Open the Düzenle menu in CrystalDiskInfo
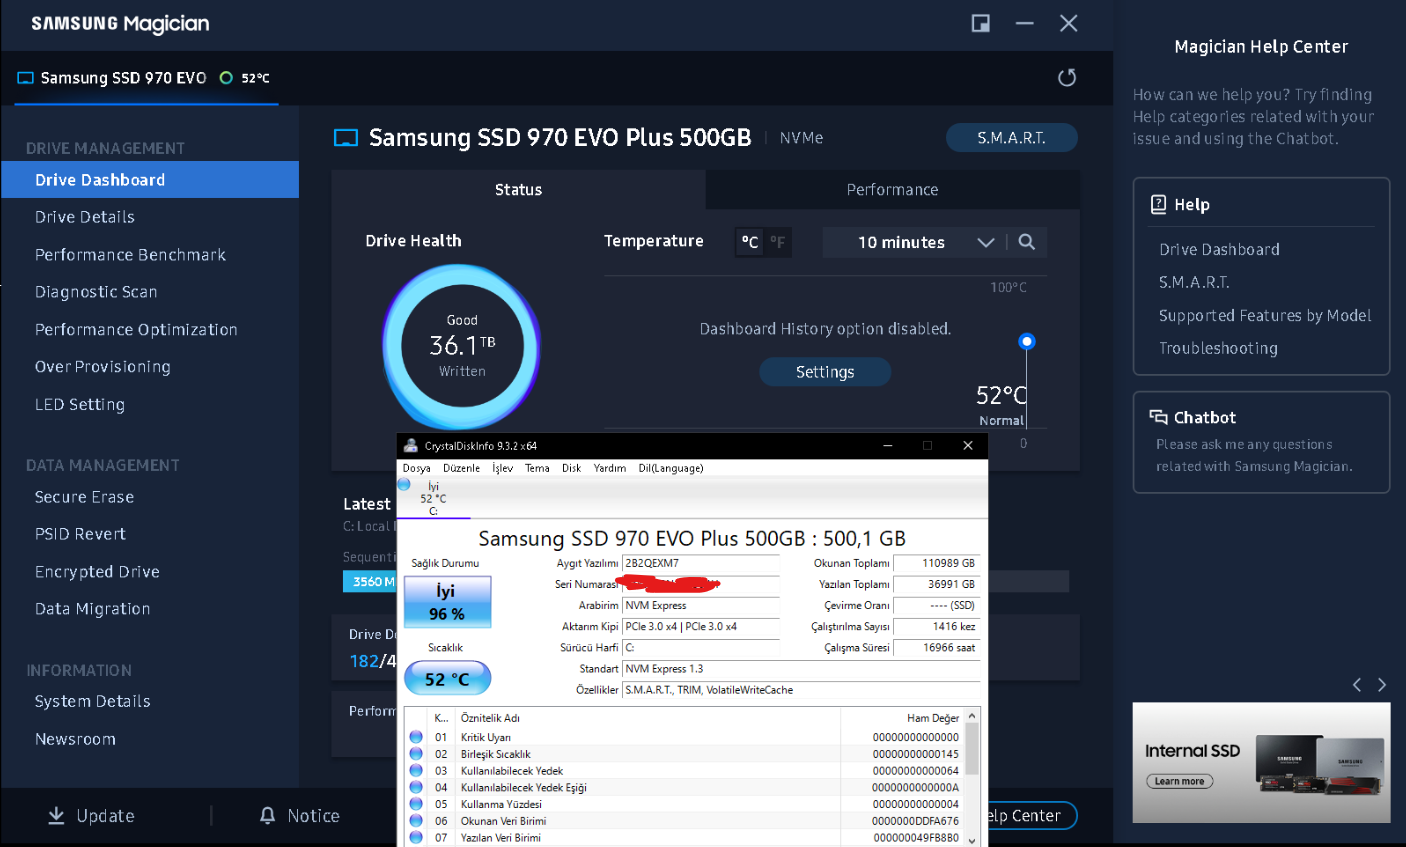1406x847 pixels. pos(461,468)
